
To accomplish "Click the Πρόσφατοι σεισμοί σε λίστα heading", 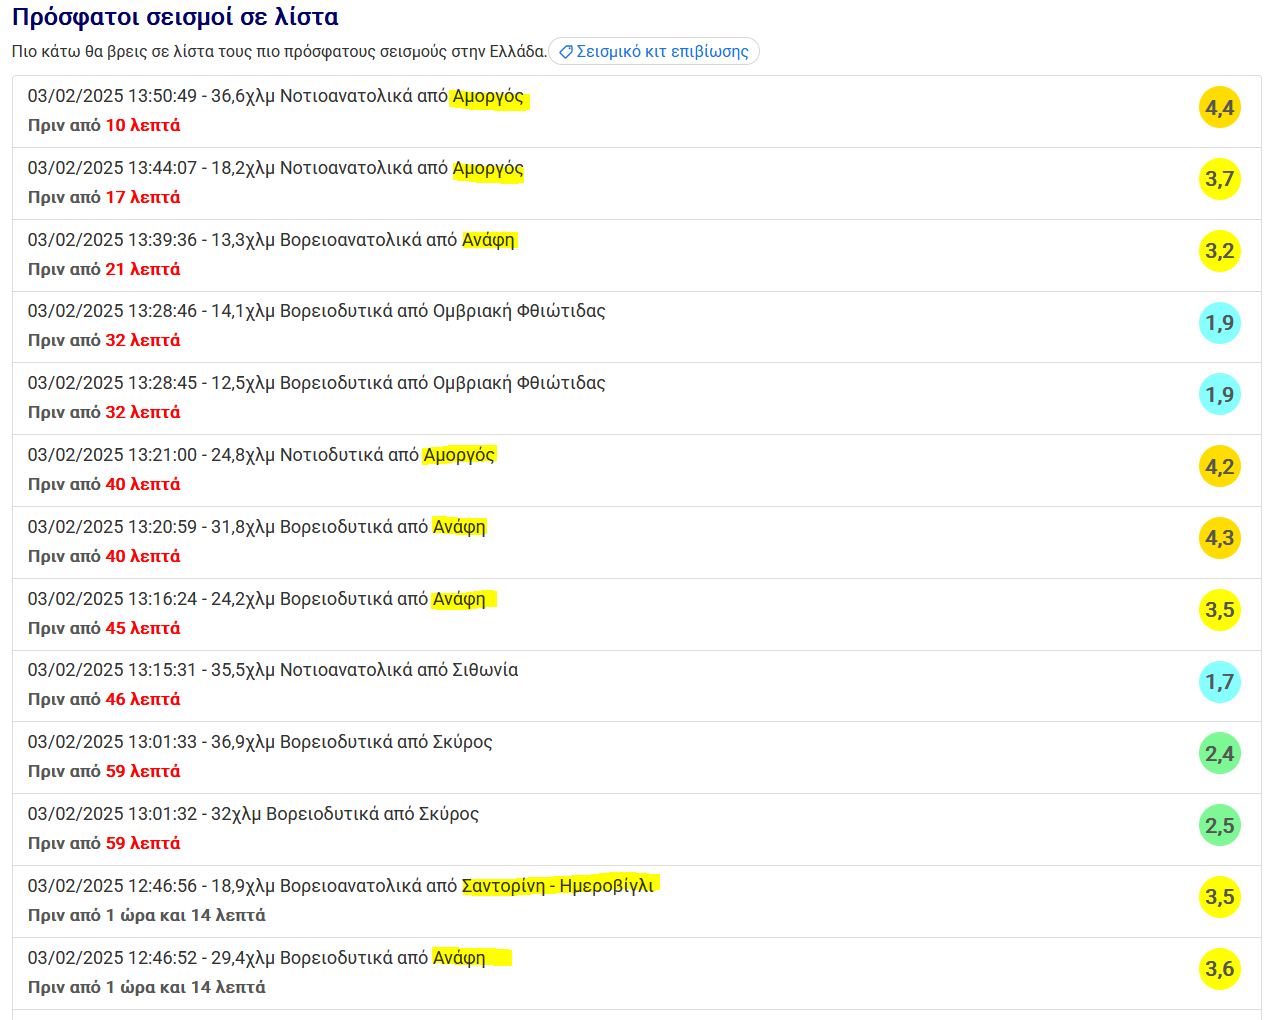I will [x=175, y=17].
